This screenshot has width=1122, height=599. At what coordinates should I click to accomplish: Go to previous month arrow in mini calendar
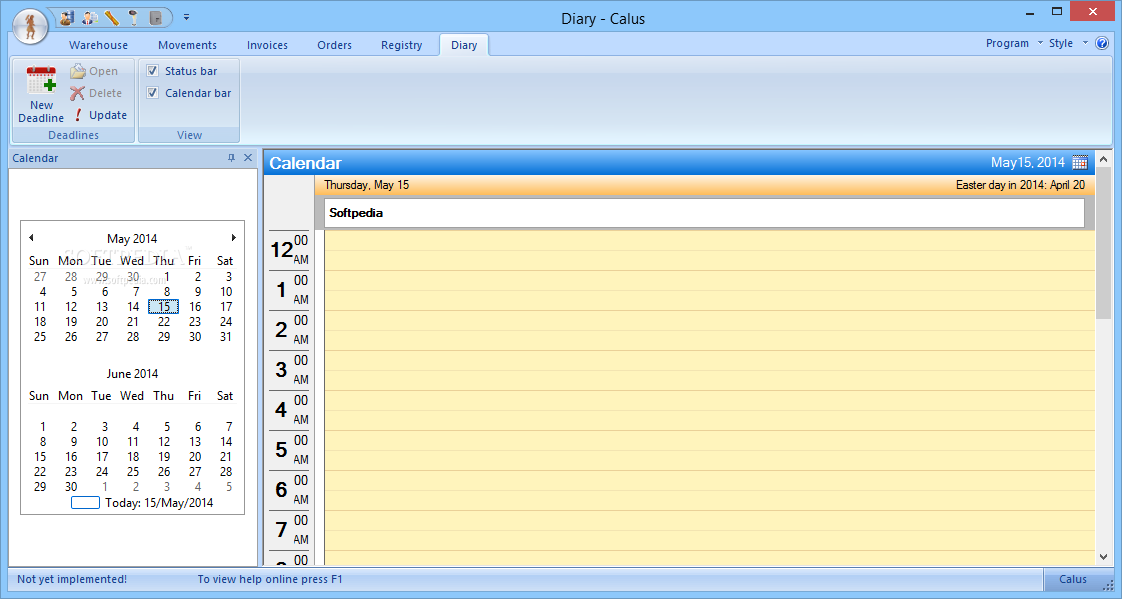[x=31, y=238]
